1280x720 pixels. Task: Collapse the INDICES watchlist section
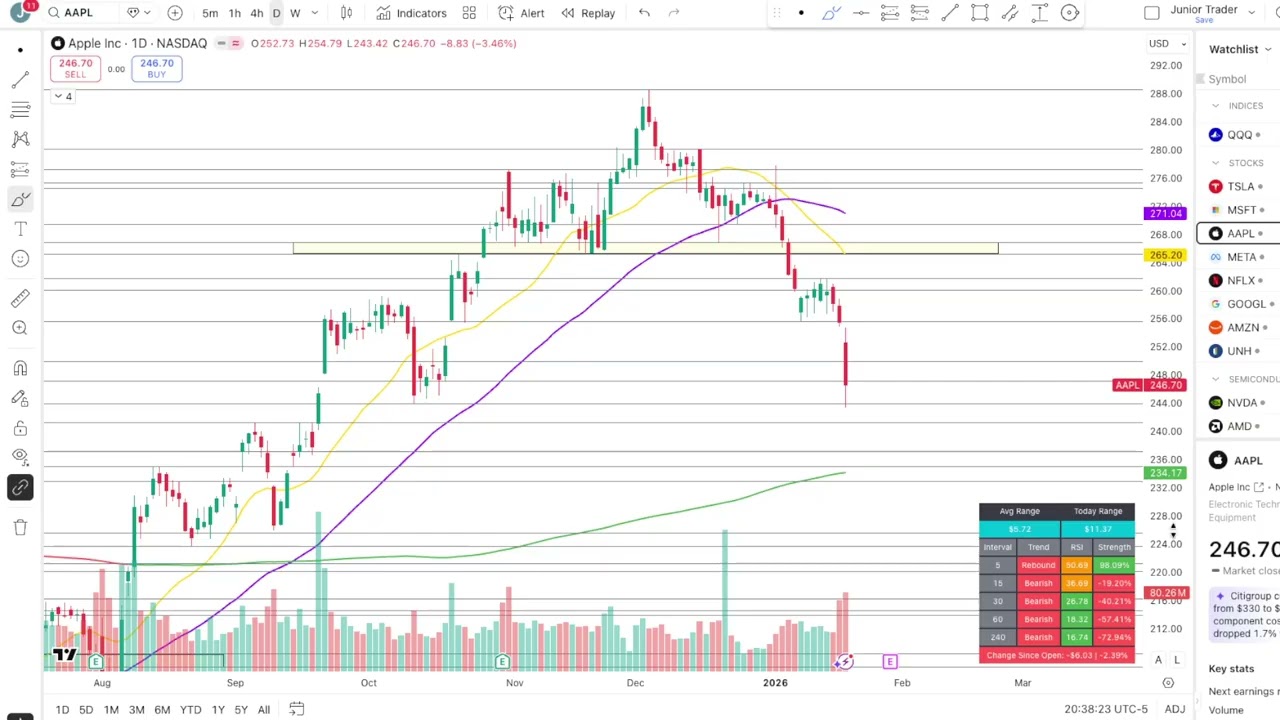click(x=1216, y=105)
